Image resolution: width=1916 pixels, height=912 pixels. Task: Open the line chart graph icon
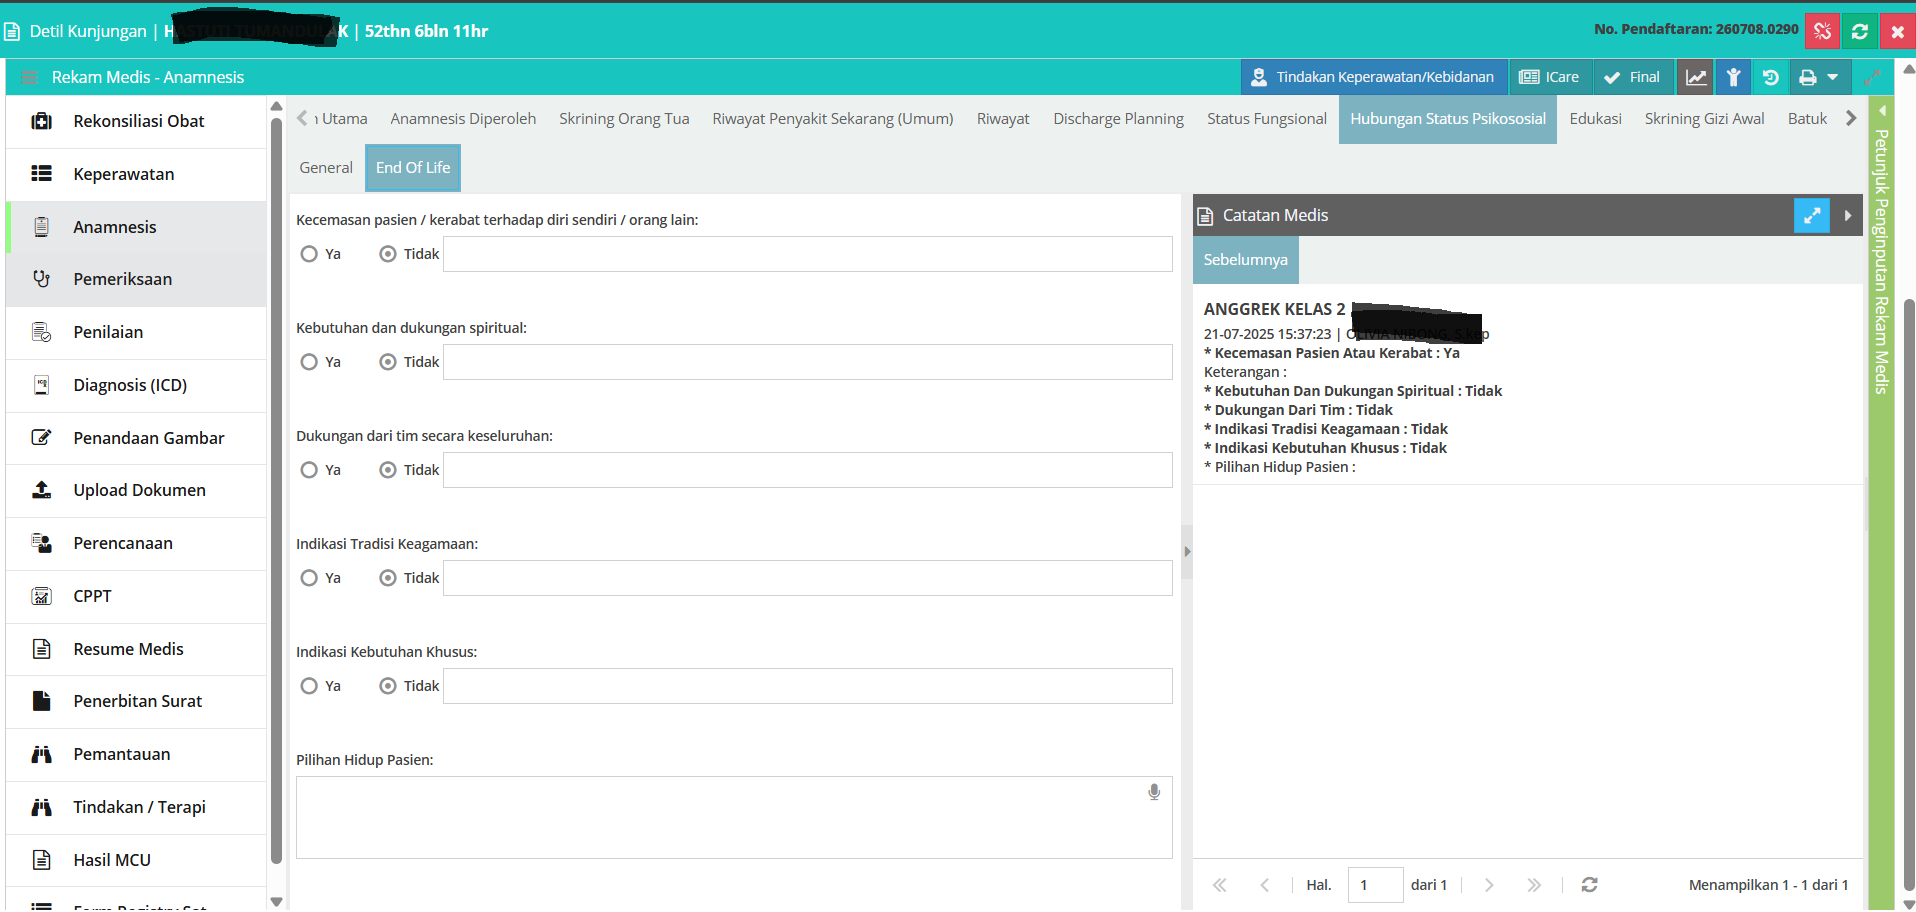point(1696,77)
